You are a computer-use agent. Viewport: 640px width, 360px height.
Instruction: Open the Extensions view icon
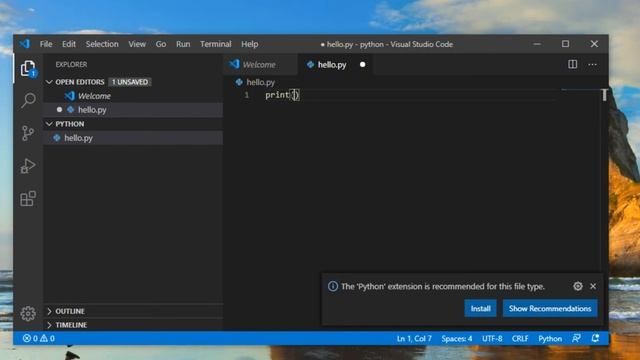click(28, 198)
